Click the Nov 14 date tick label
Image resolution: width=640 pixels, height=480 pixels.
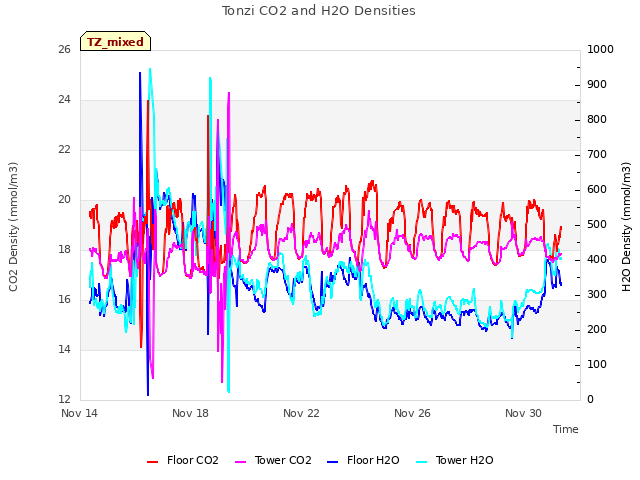(79, 413)
